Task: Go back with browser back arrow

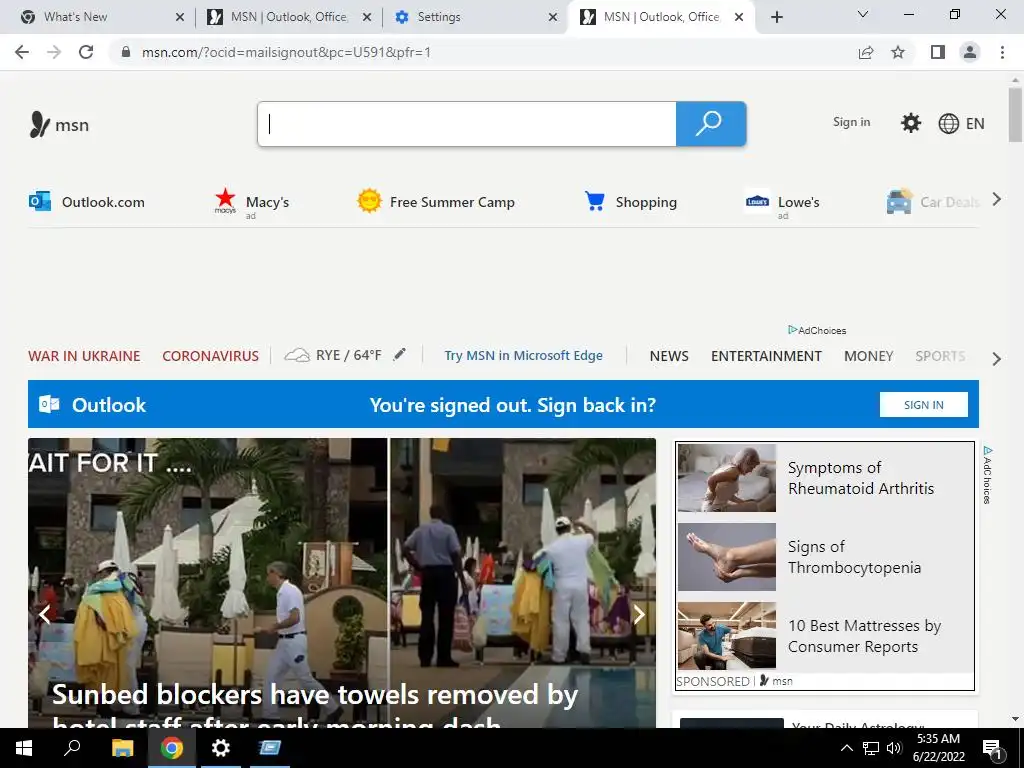Action: click(x=22, y=52)
